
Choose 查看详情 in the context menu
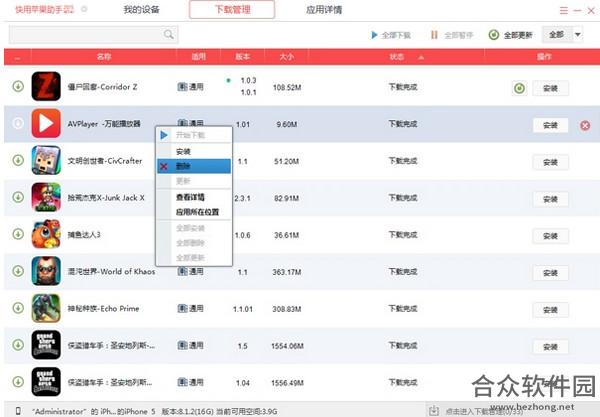coord(194,197)
